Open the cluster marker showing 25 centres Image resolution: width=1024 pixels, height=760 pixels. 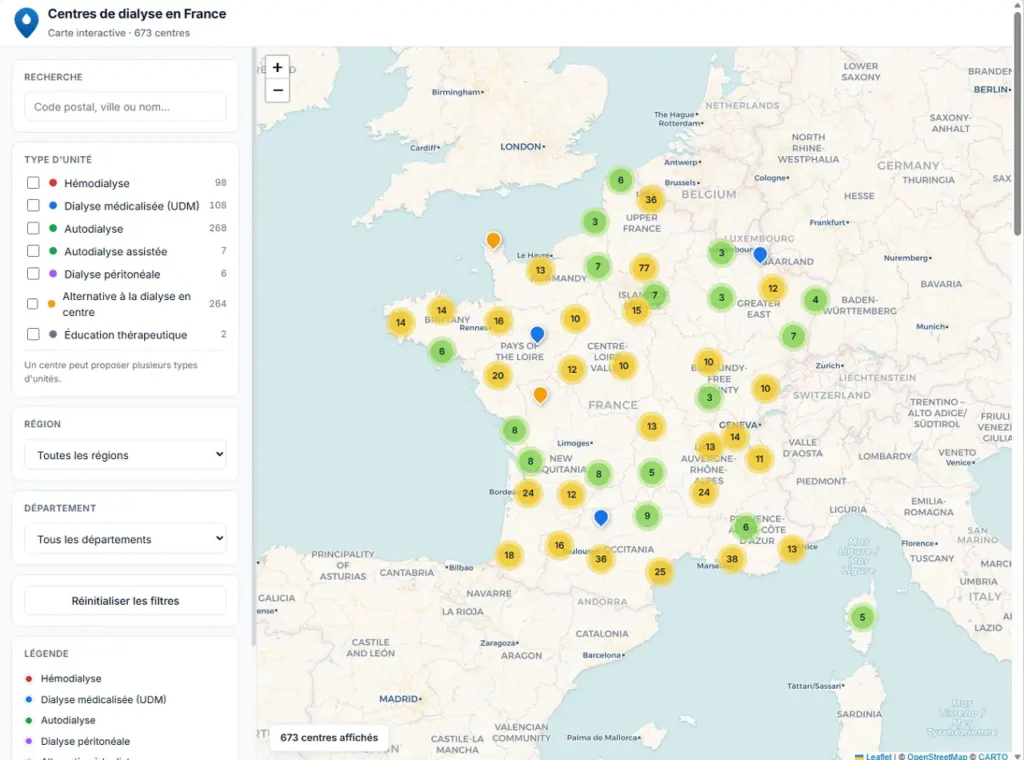(x=660, y=572)
